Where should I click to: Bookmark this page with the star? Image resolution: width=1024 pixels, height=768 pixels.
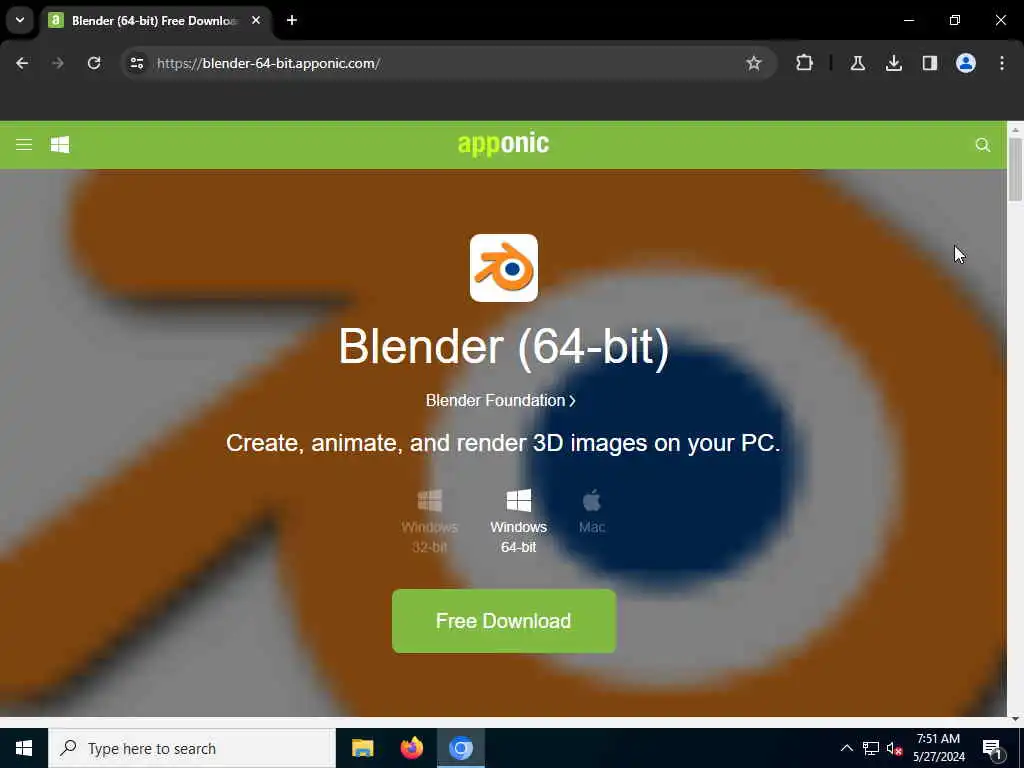click(x=754, y=63)
